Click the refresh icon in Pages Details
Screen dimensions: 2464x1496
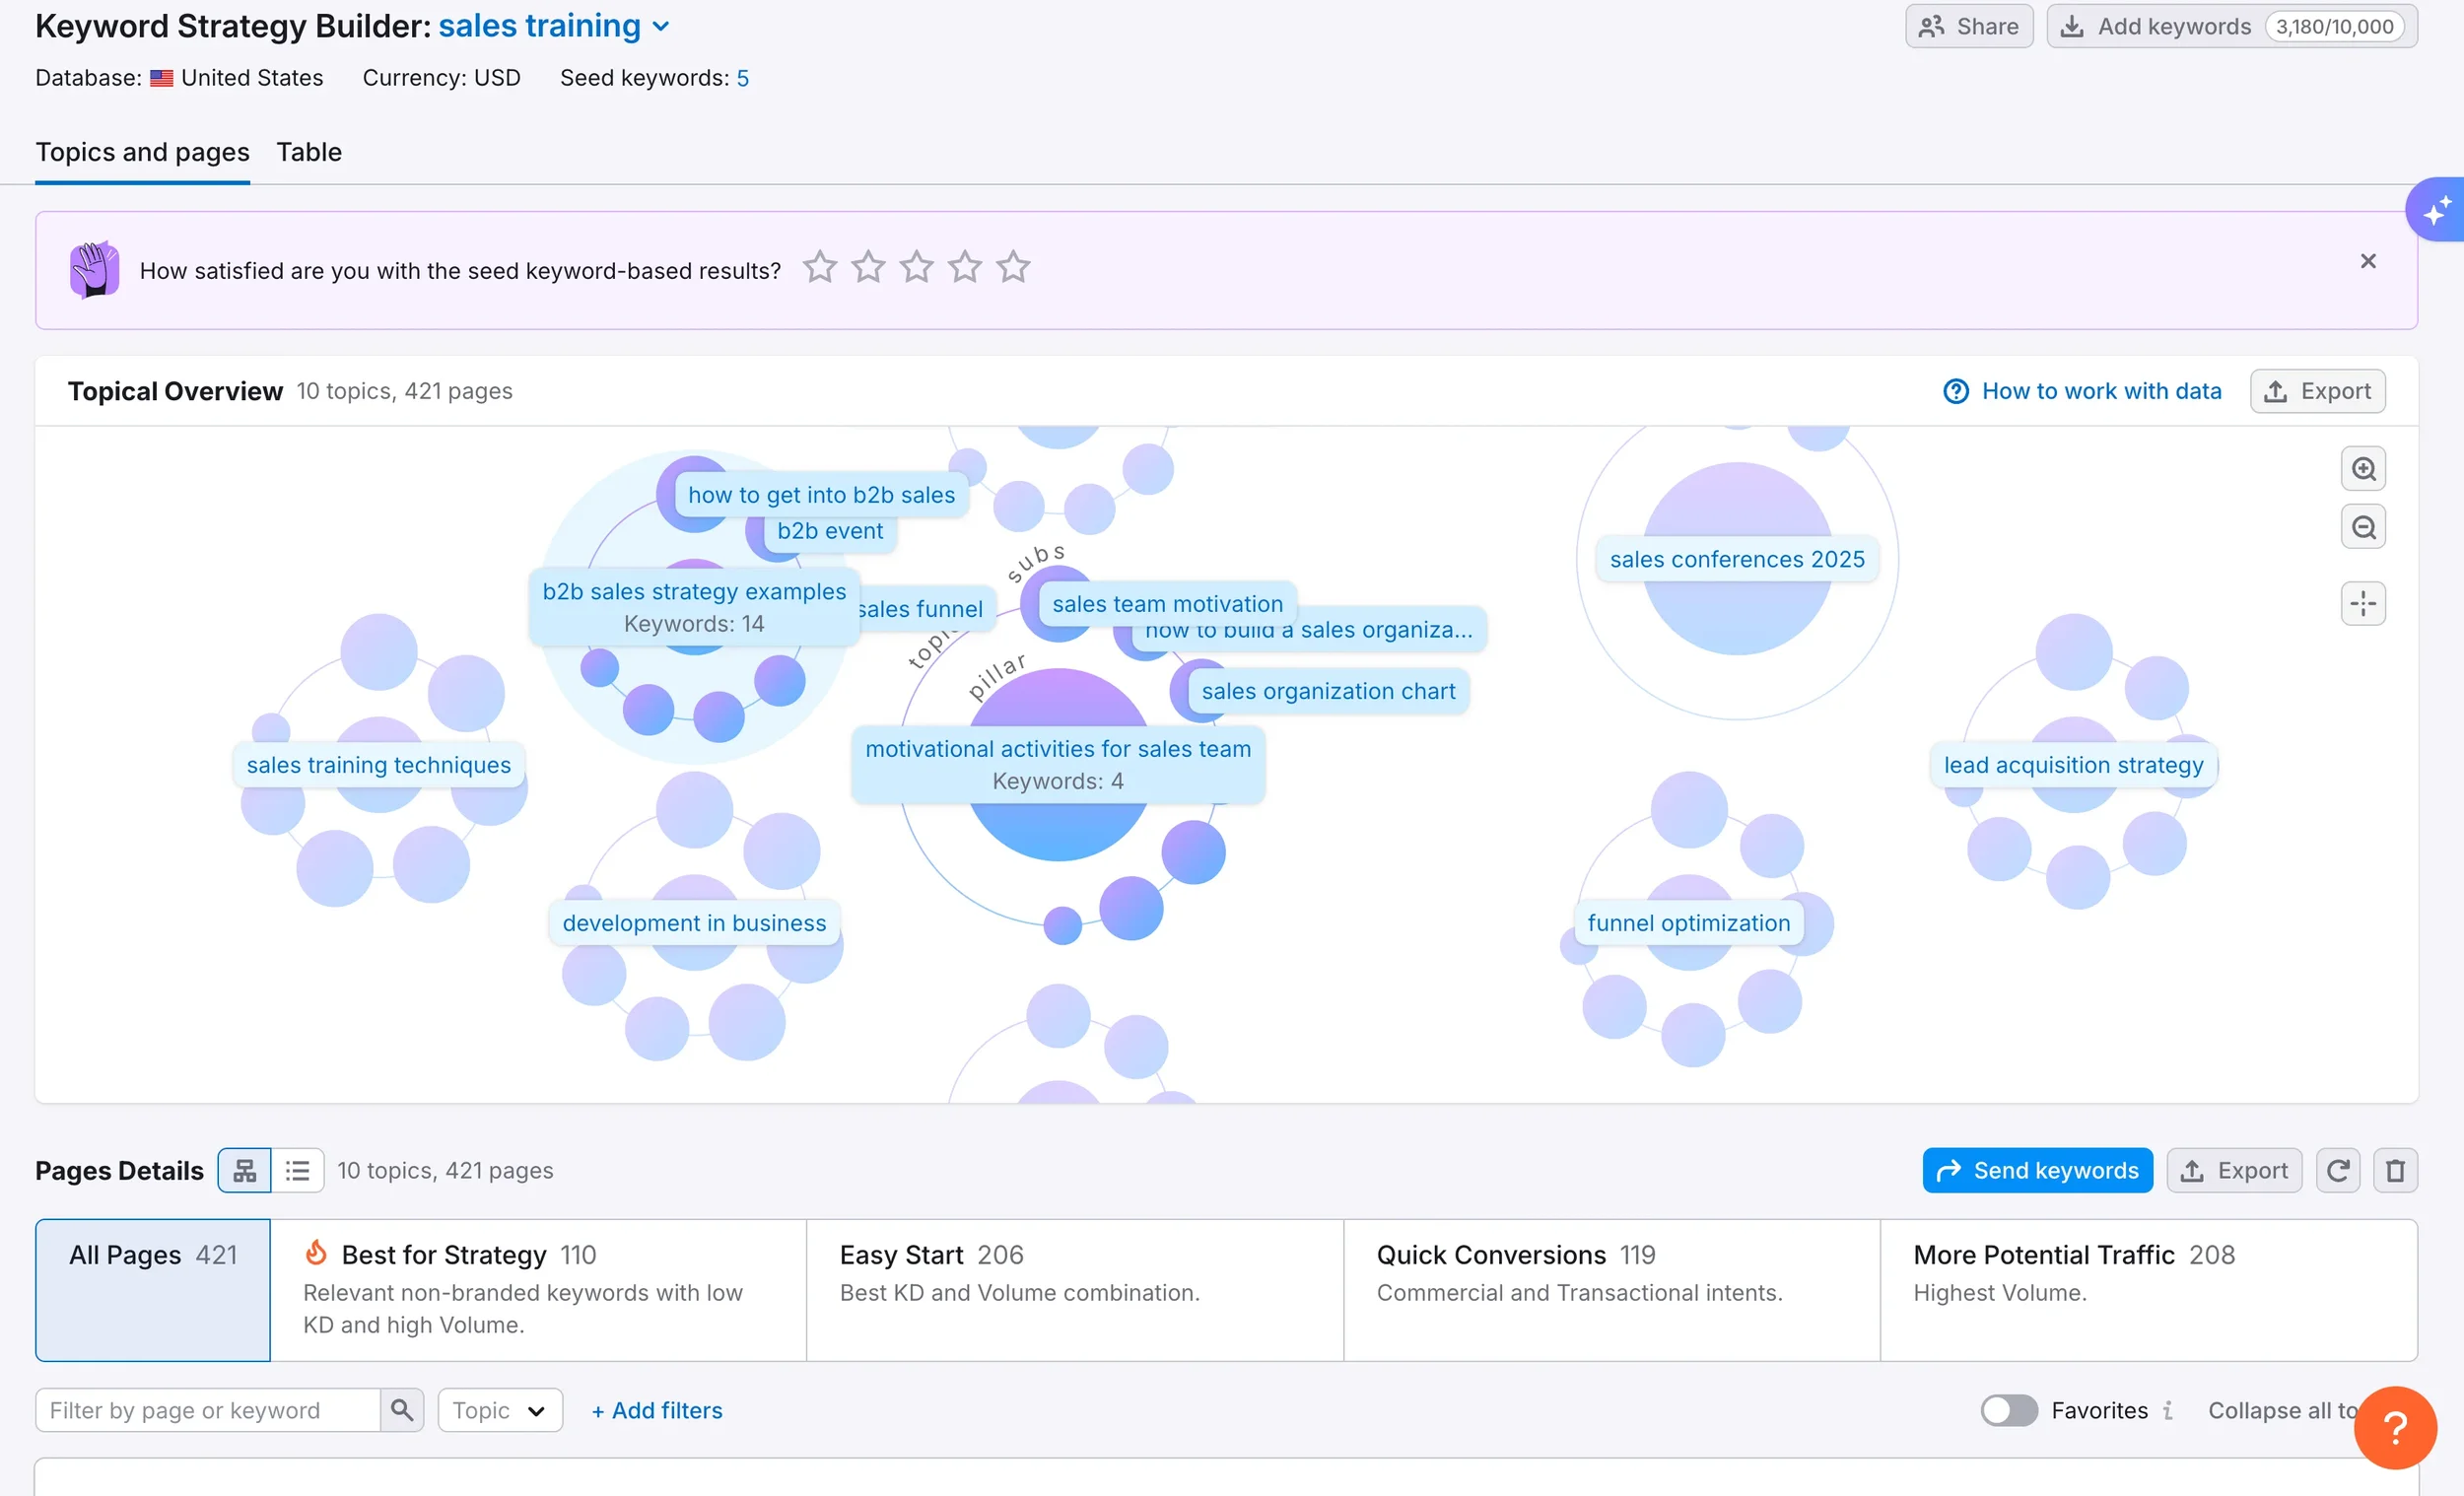[2338, 1170]
